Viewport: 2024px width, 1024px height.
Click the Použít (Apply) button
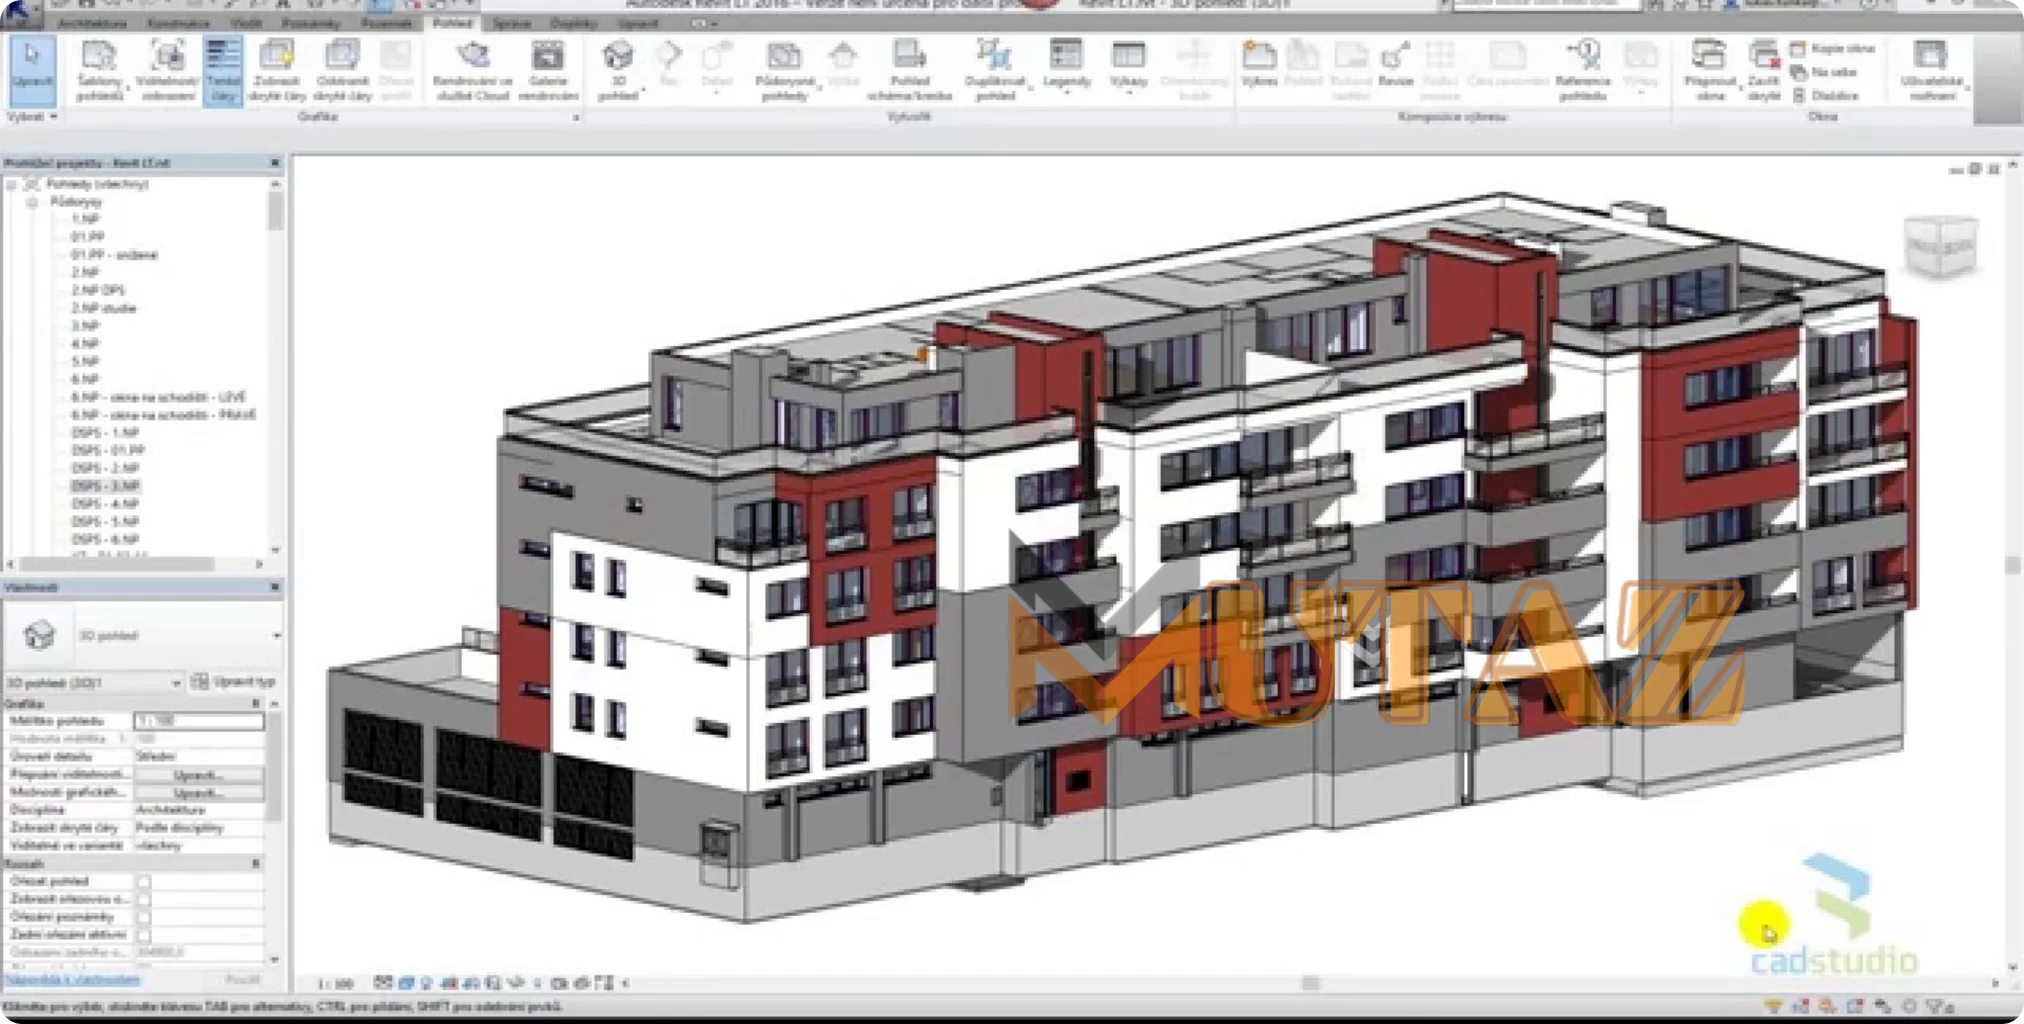pos(242,980)
